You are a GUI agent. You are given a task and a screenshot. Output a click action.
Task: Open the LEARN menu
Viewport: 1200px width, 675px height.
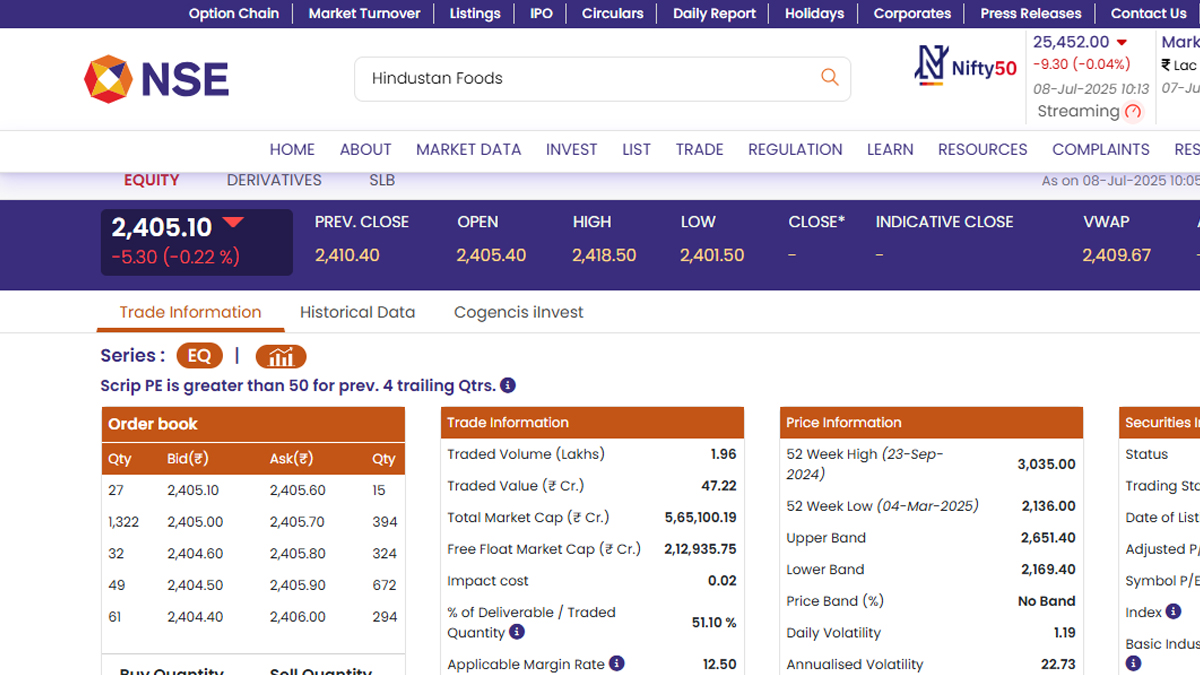890,149
